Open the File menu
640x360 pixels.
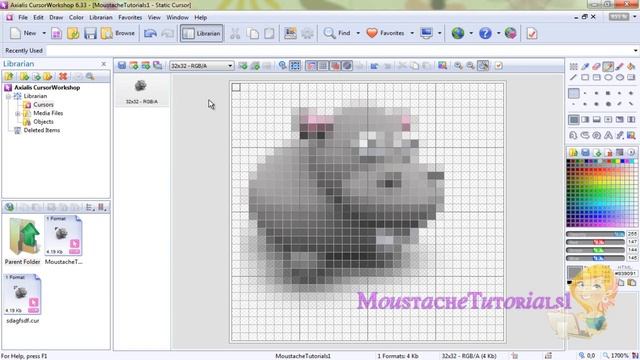click(x=23, y=18)
